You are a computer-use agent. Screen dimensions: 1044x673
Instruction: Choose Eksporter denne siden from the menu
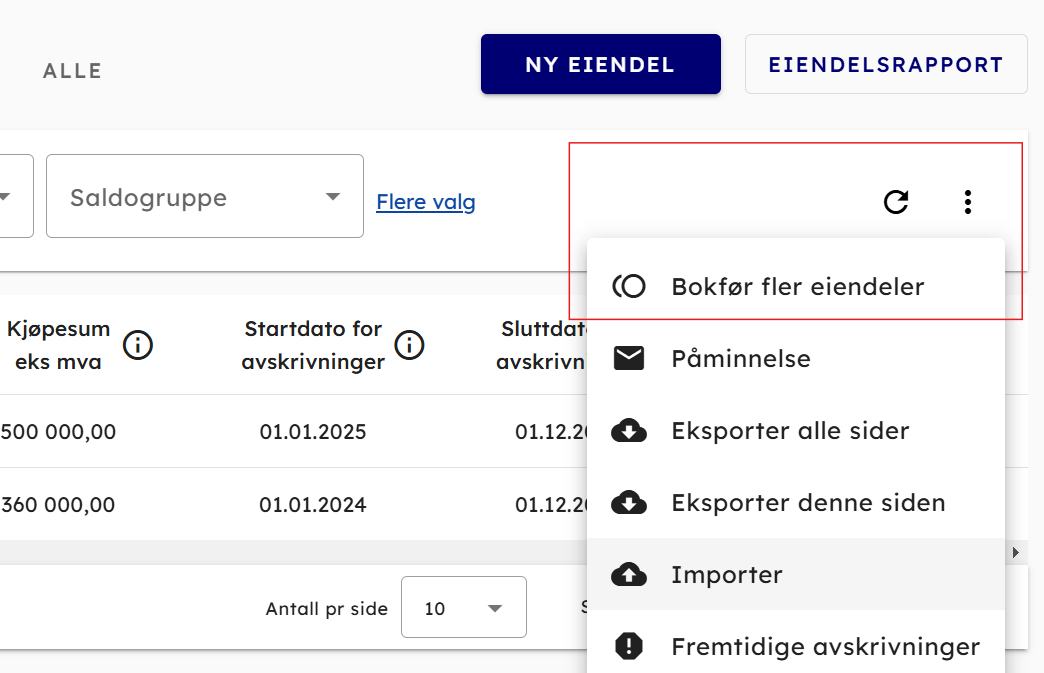coord(808,503)
